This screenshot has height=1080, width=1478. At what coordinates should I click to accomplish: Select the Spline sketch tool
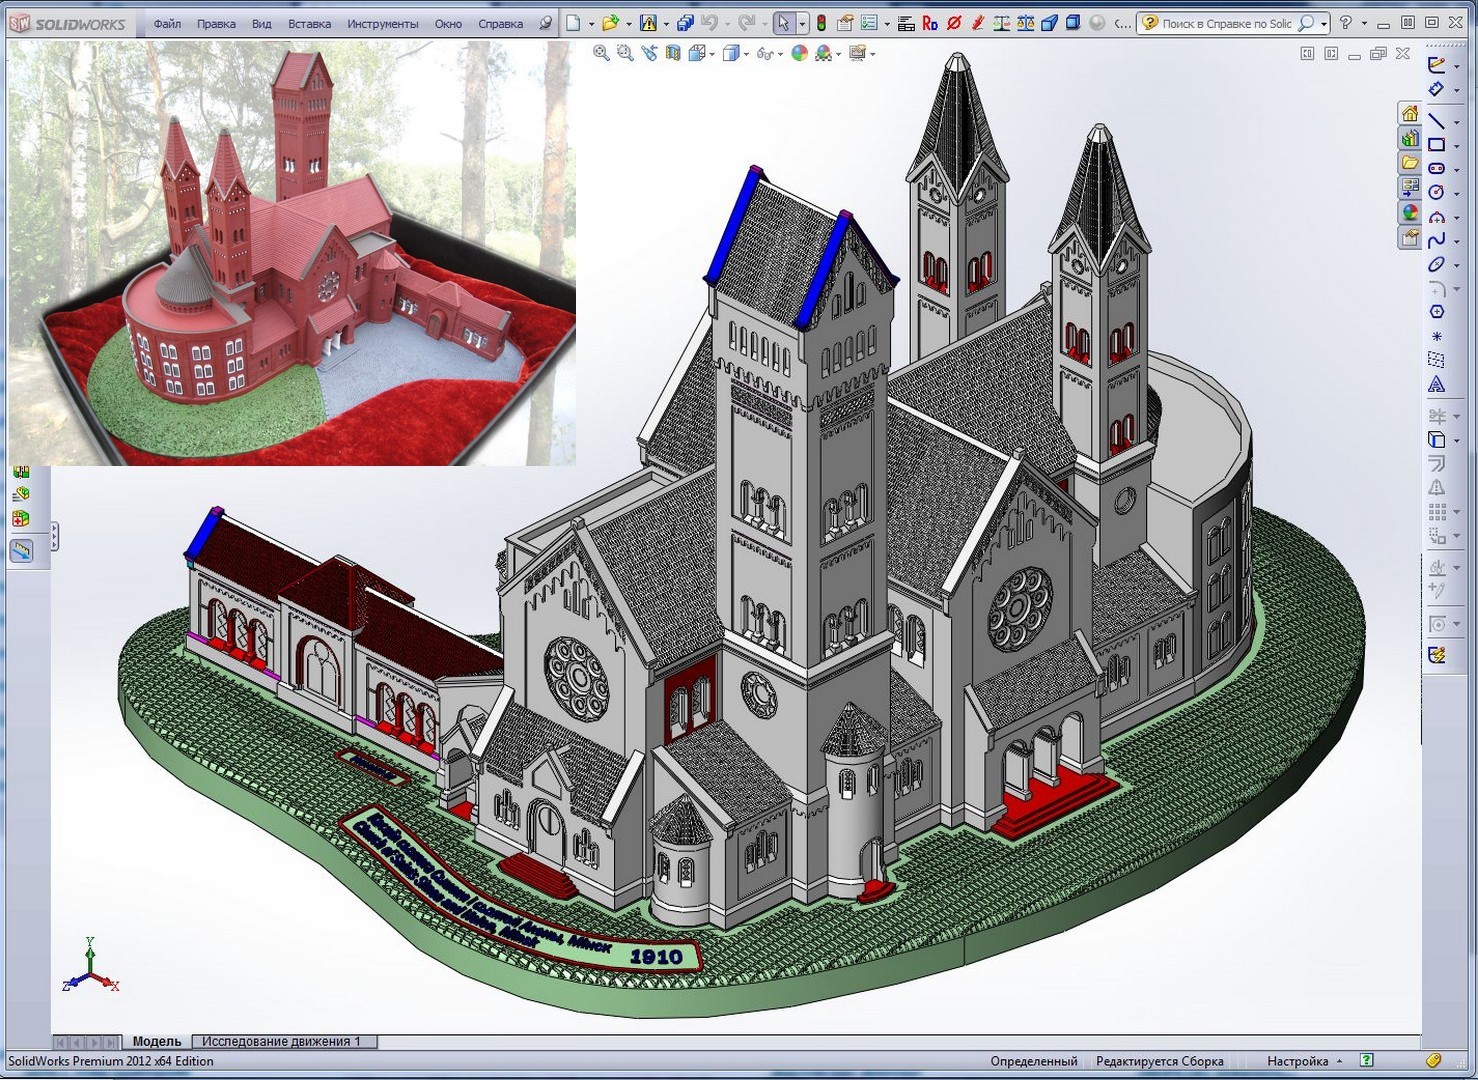point(1436,240)
